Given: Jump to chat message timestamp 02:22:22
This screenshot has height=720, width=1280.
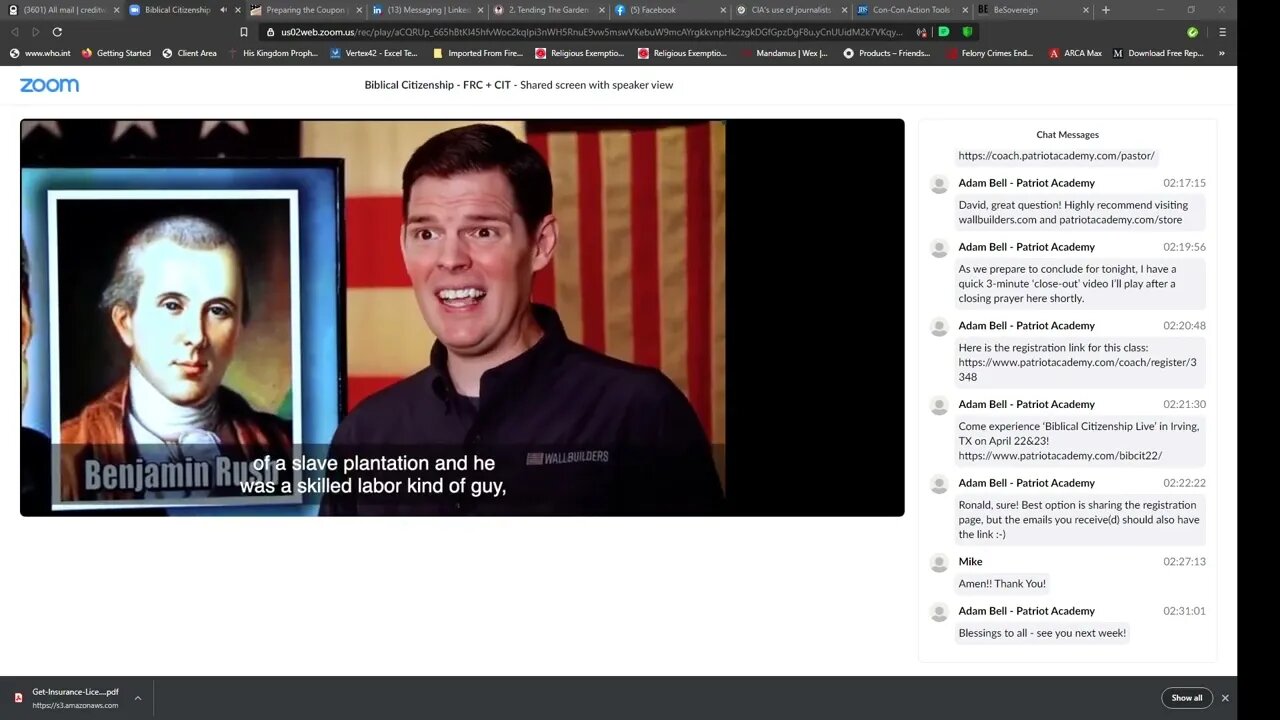Looking at the screenshot, I should coord(1184,483).
